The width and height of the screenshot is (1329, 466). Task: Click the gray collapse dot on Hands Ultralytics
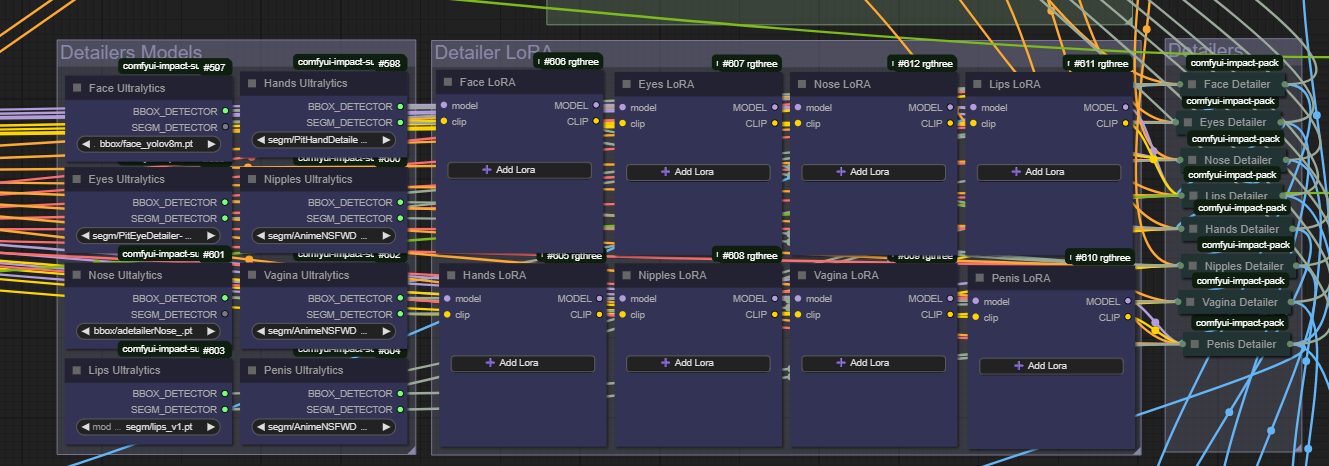tap(252, 83)
